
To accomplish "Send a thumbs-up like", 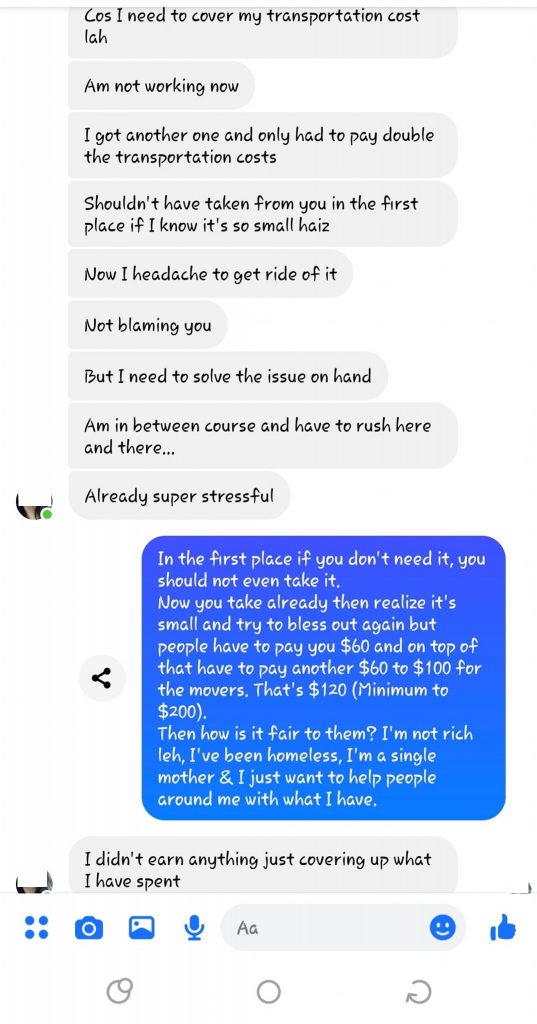I will (x=502, y=927).
